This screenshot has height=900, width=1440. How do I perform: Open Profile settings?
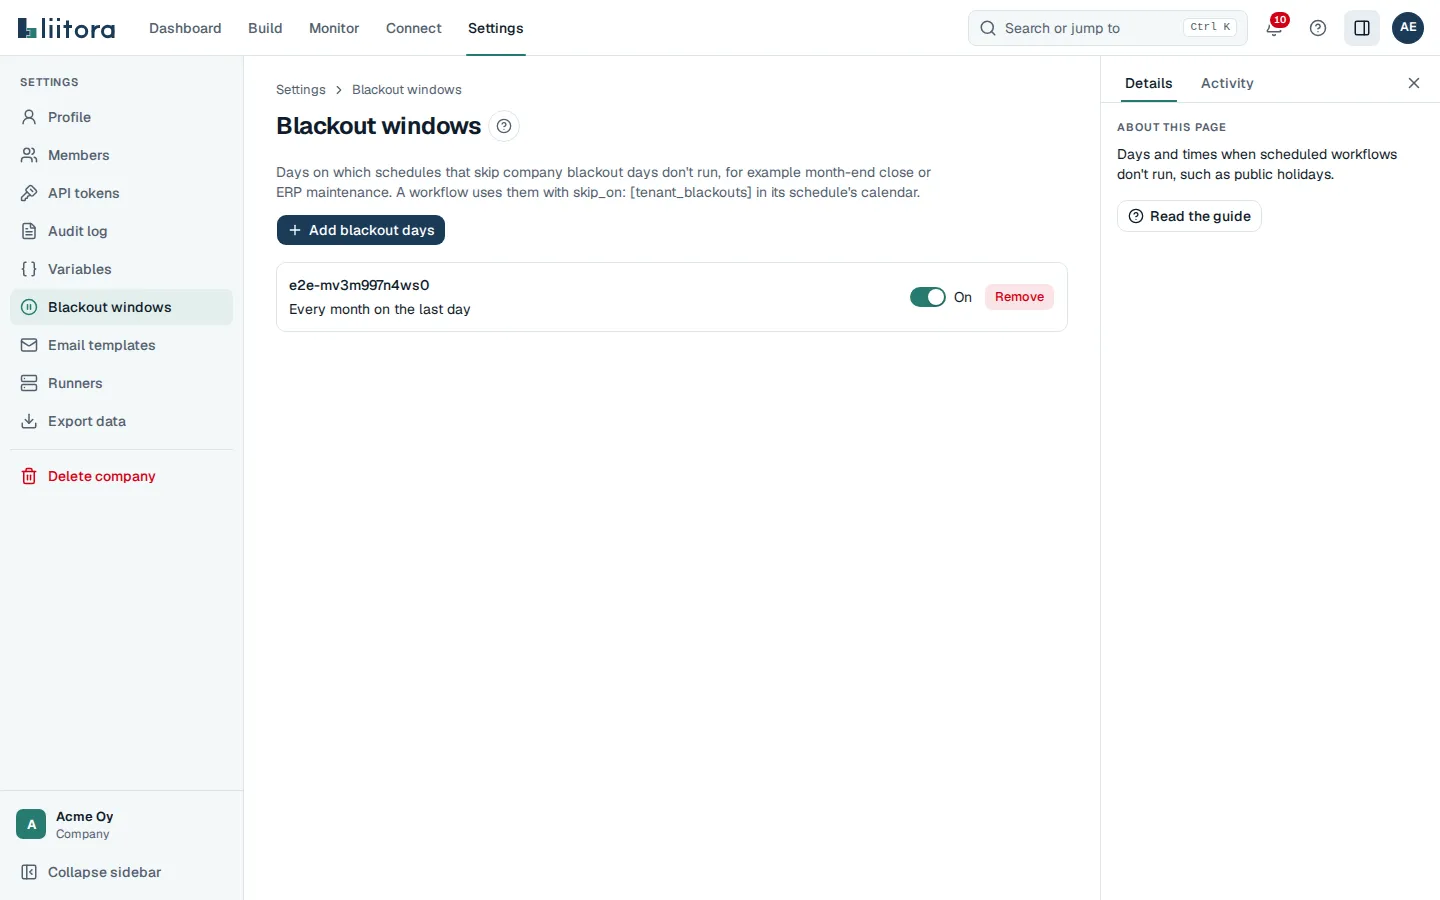tap(121, 117)
